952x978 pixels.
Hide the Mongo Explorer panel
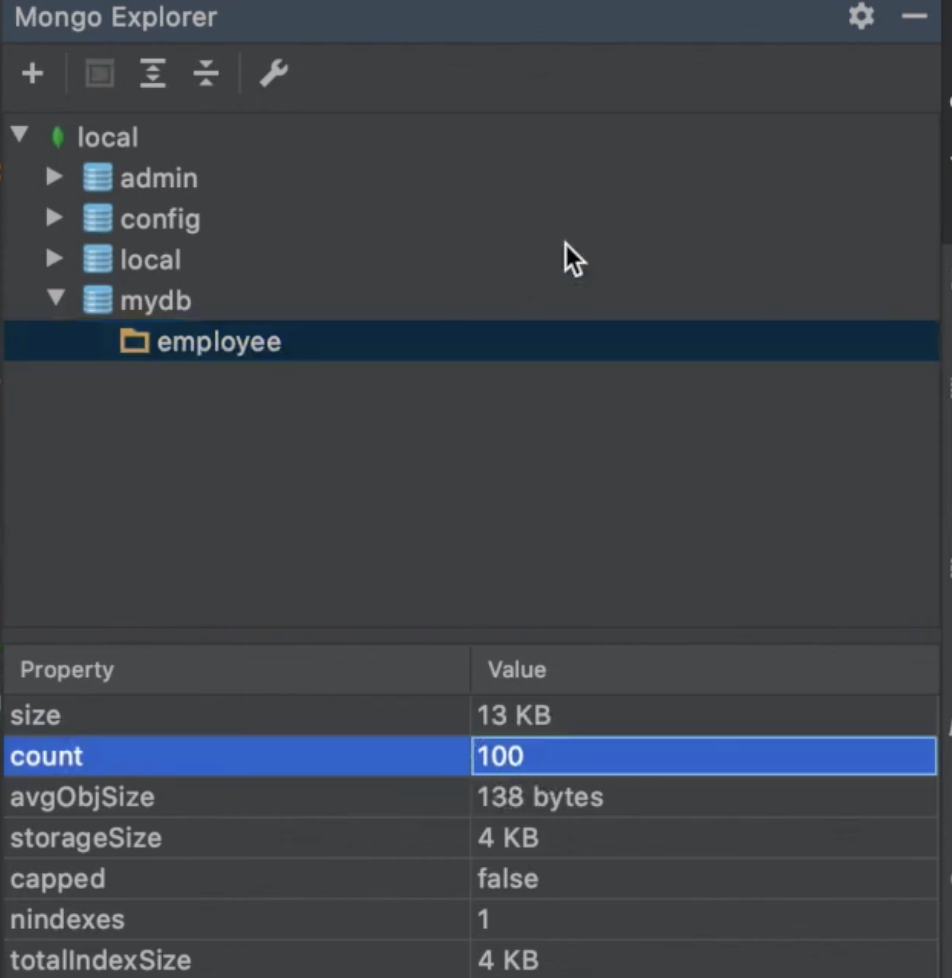(914, 17)
